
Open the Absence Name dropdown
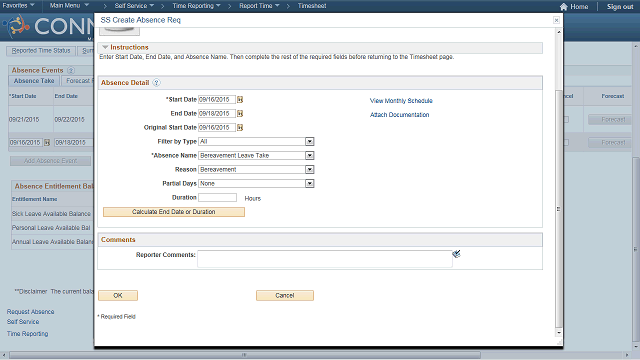click(x=310, y=156)
